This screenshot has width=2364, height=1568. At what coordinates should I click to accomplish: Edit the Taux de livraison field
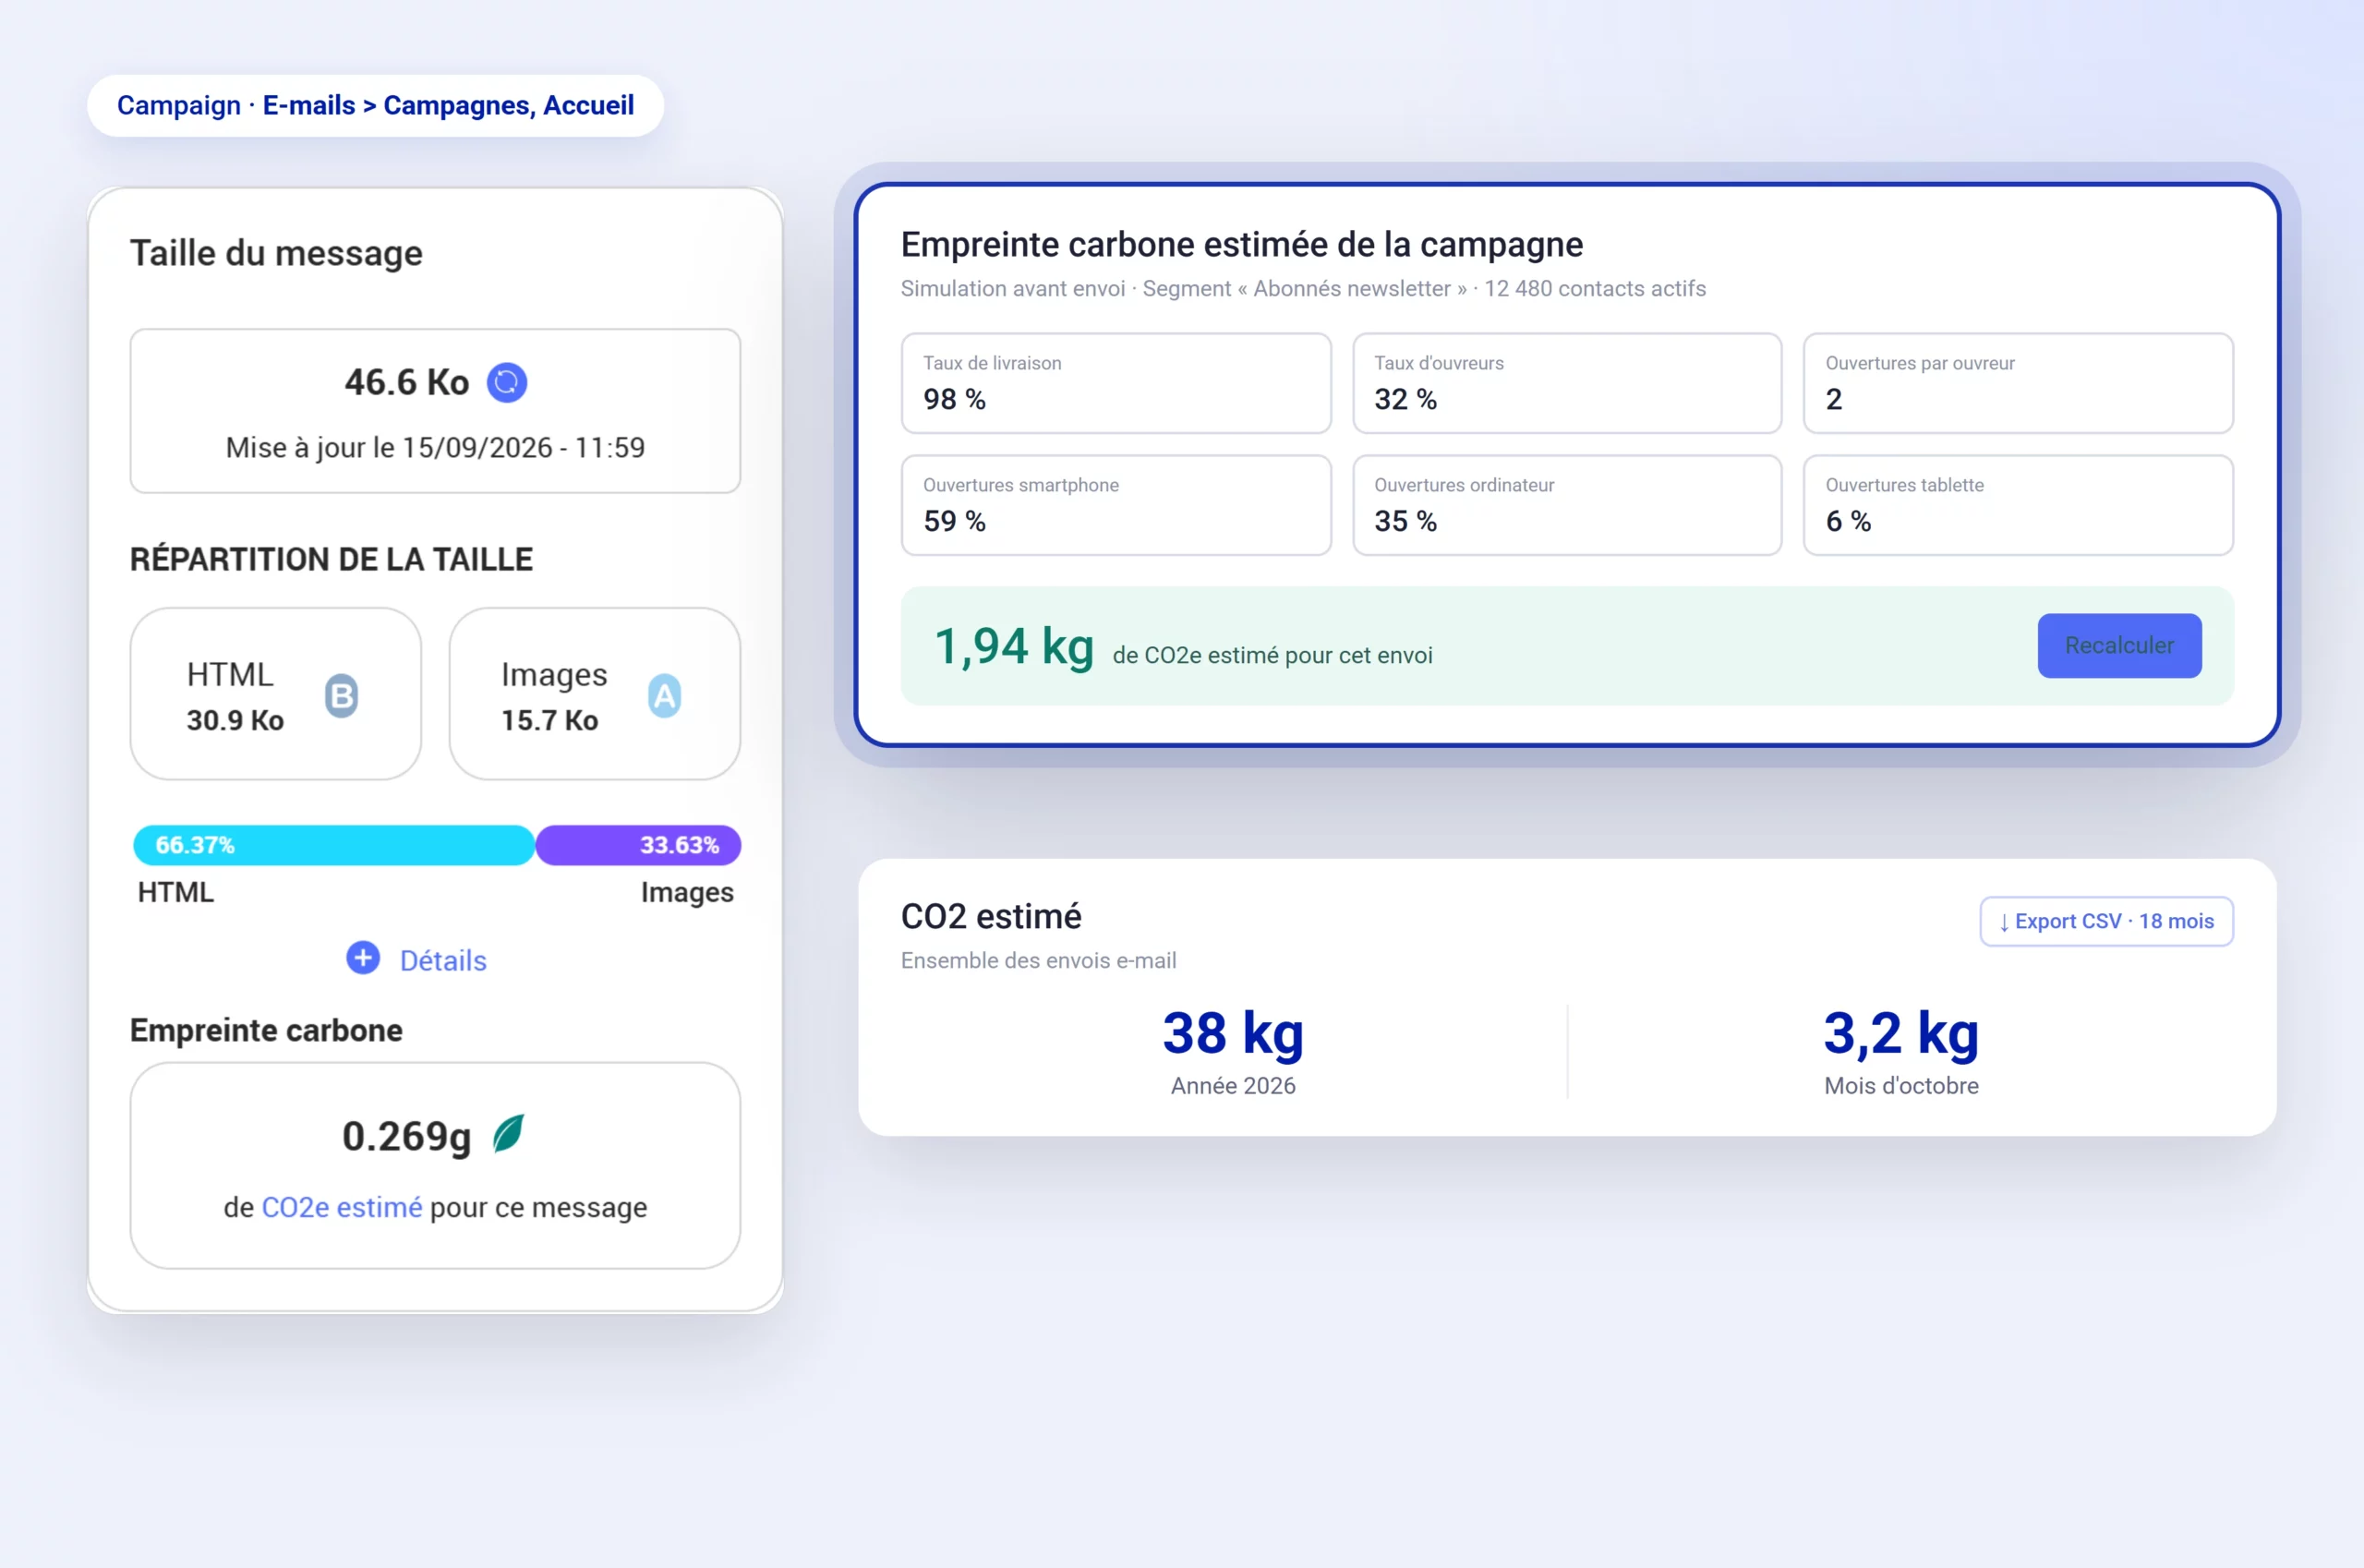coord(1116,383)
